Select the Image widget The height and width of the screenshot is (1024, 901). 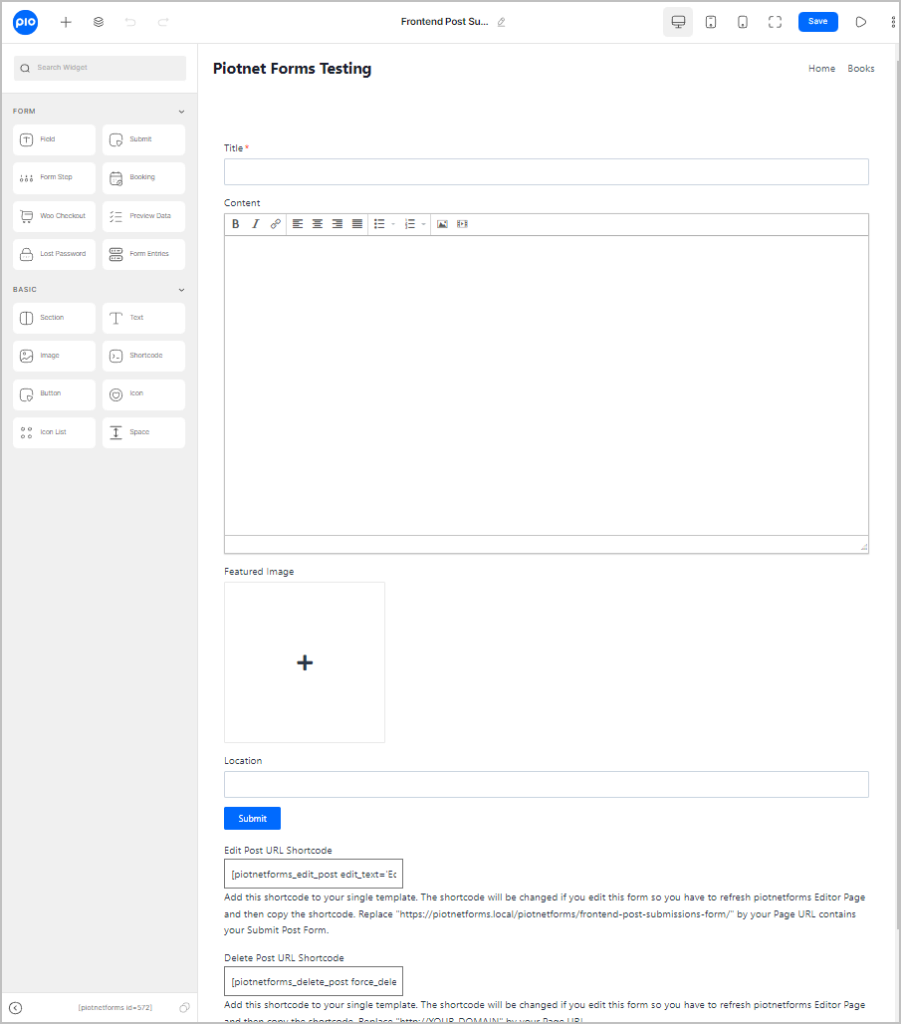pos(54,356)
